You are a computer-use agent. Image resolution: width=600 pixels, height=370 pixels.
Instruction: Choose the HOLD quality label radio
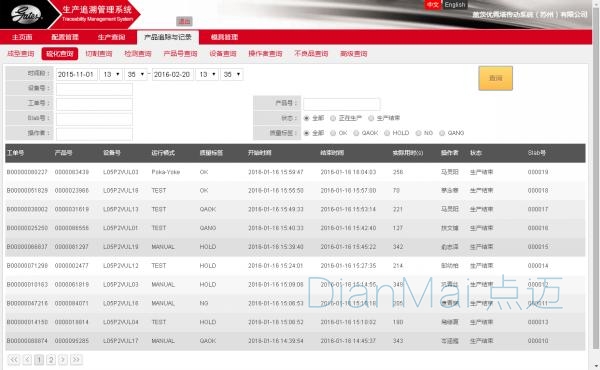pos(387,133)
